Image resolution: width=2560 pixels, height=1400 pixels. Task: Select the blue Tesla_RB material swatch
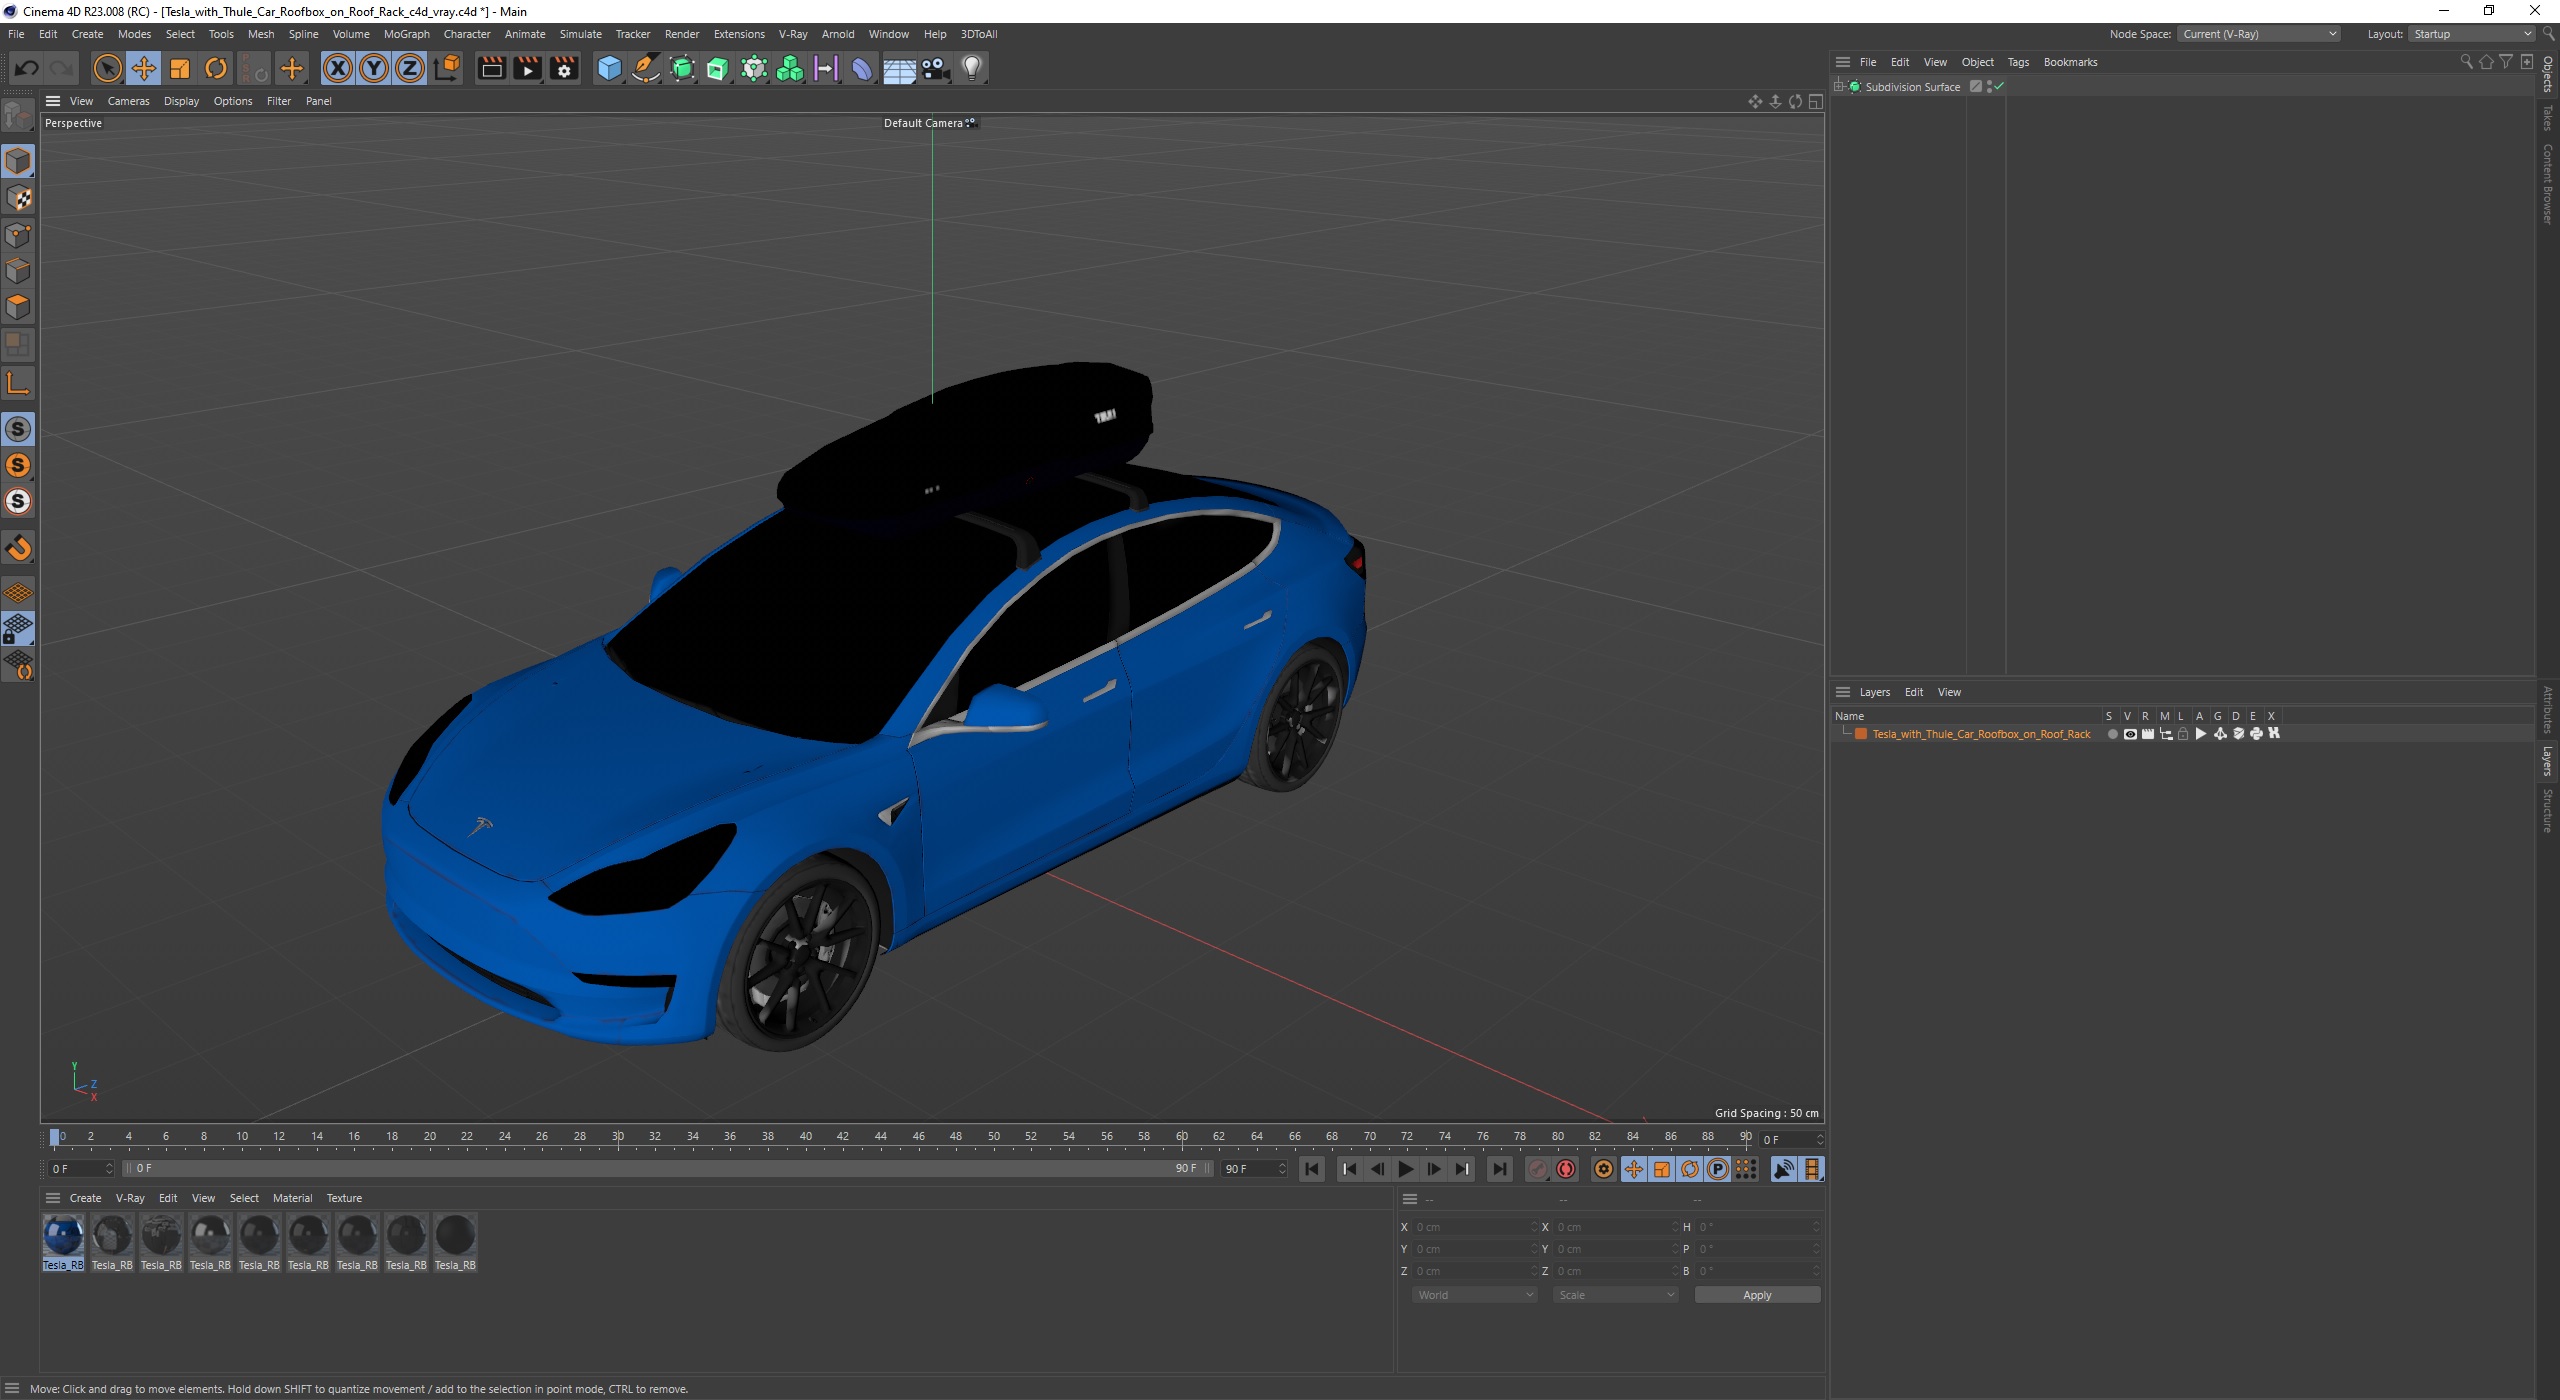[63, 1241]
